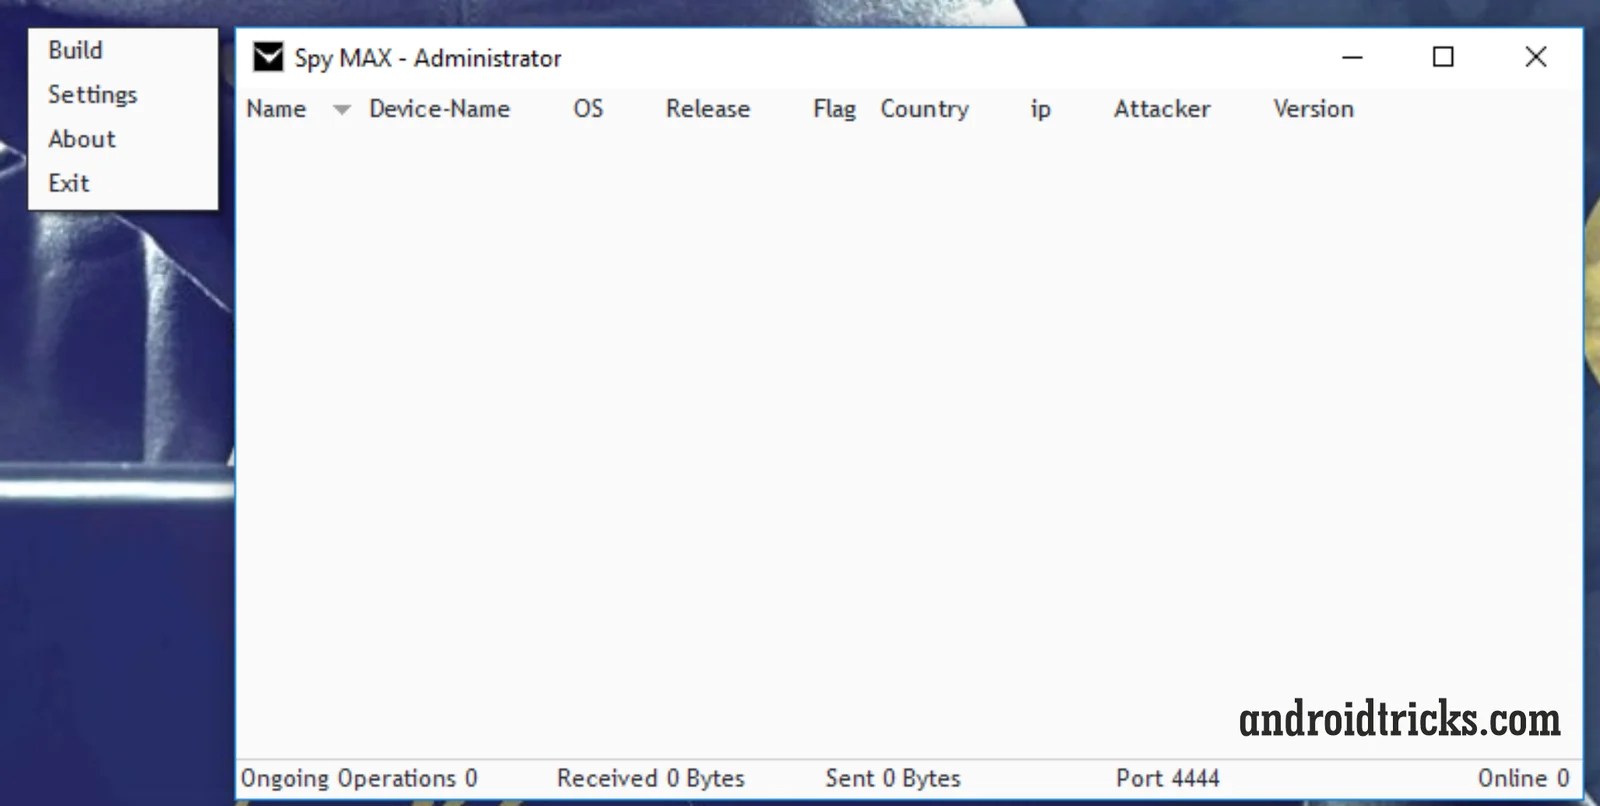Maximize the Spy MAX window
Image resolution: width=1600 pixels, height=806 pixels.
[1443, 57]
